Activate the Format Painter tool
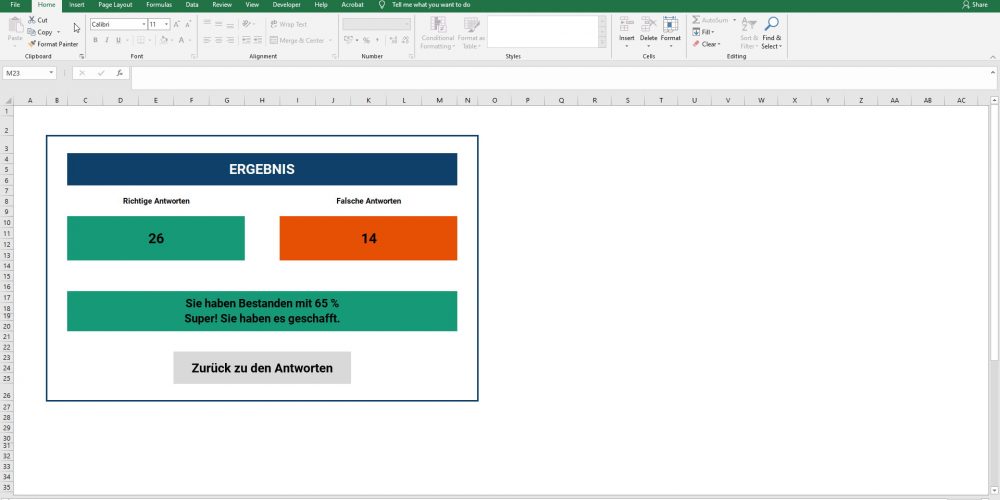This screenshot has width=1000, height=500. tap(53, 44)
